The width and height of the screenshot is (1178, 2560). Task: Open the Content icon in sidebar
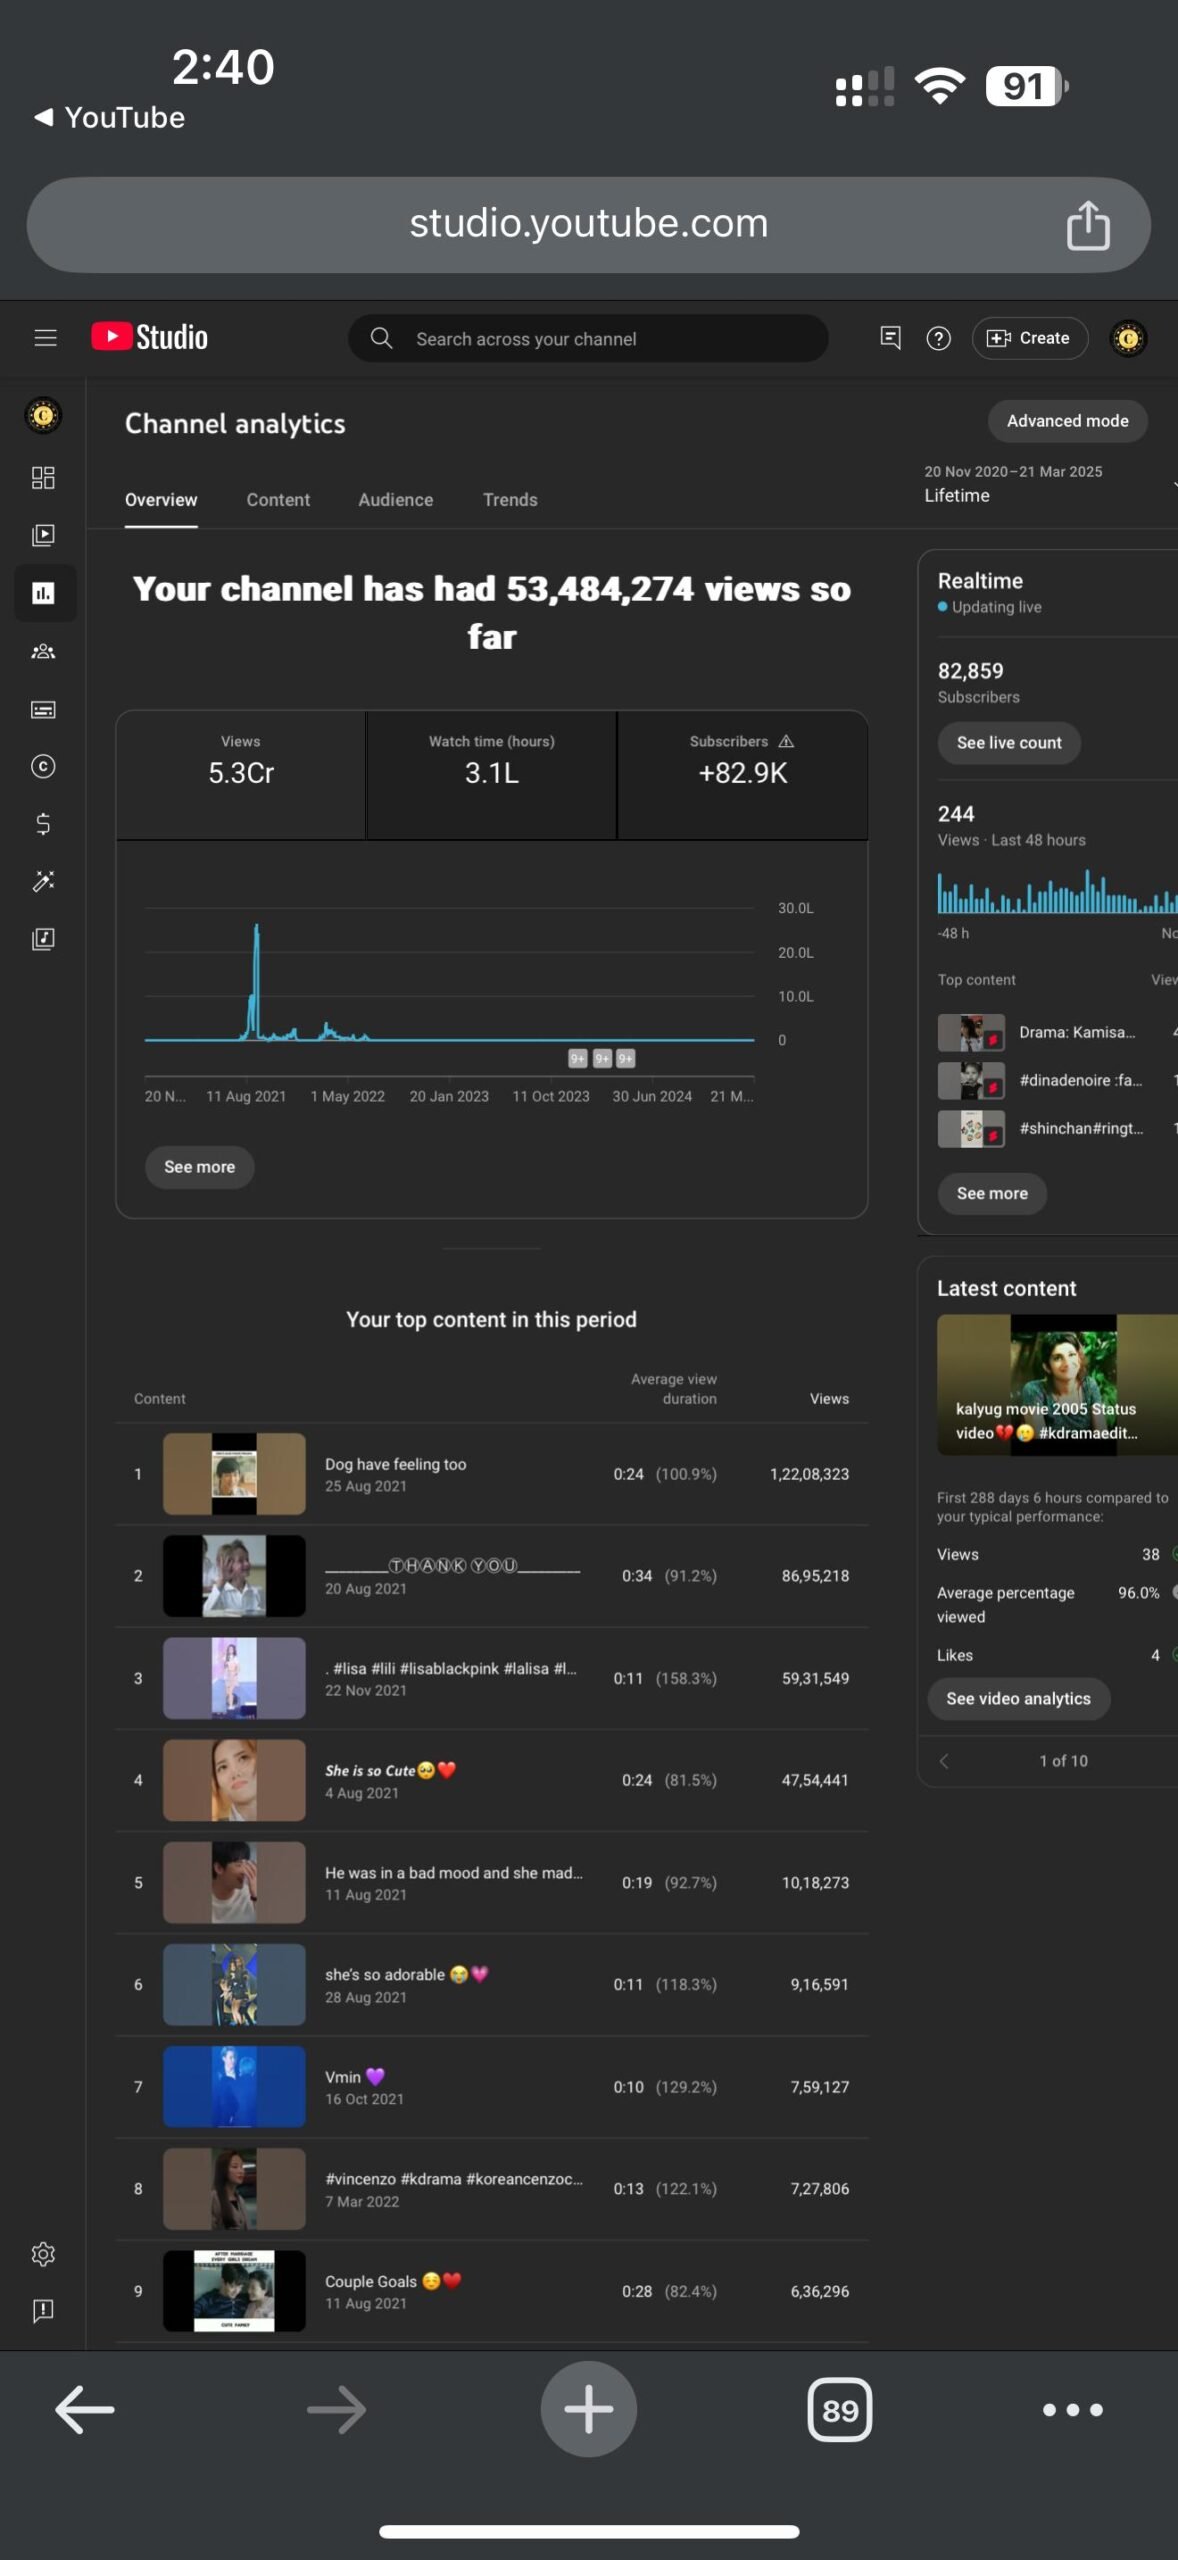(x=43, y=535)
